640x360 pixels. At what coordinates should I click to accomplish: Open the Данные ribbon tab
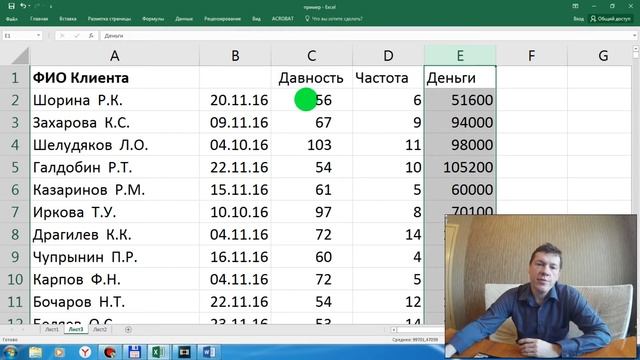[184, 19]
